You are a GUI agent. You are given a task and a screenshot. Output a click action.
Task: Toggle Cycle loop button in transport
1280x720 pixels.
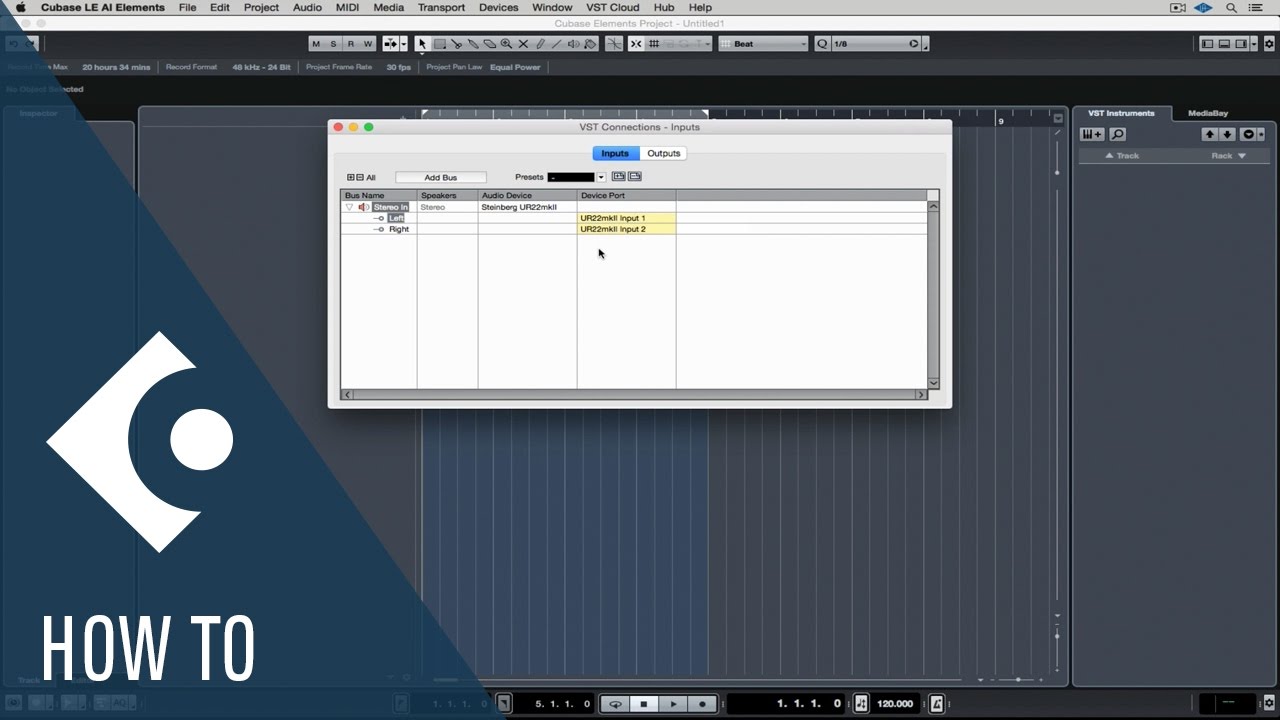615,704
